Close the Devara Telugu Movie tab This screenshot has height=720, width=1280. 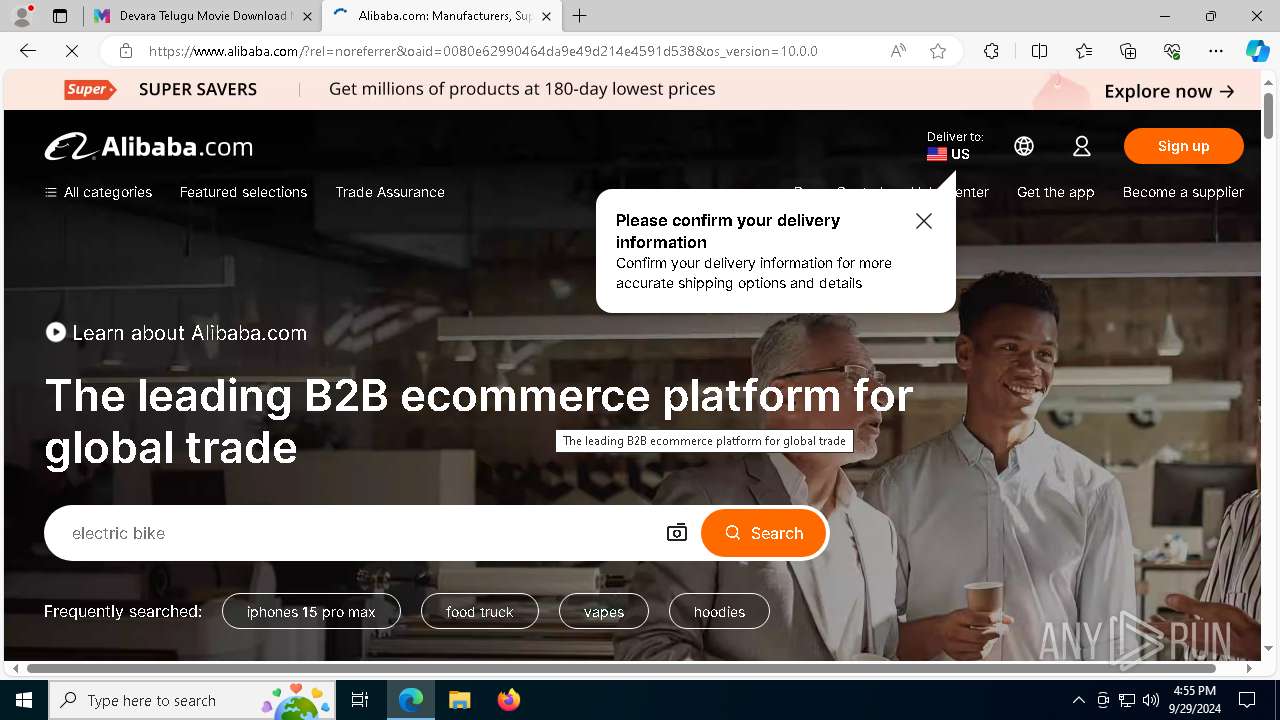[307, 16]
